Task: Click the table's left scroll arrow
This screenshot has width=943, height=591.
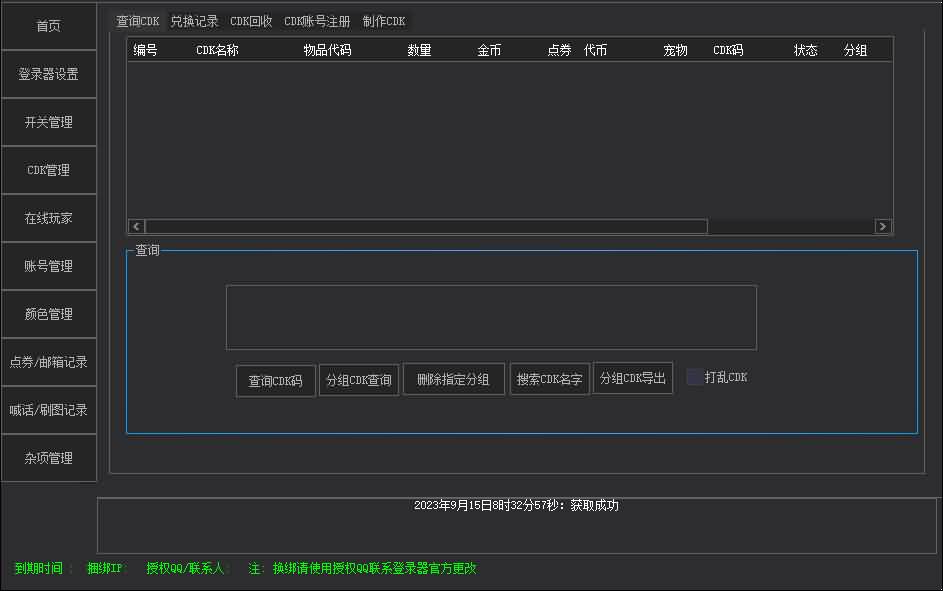Action: (x=136, y=227)
